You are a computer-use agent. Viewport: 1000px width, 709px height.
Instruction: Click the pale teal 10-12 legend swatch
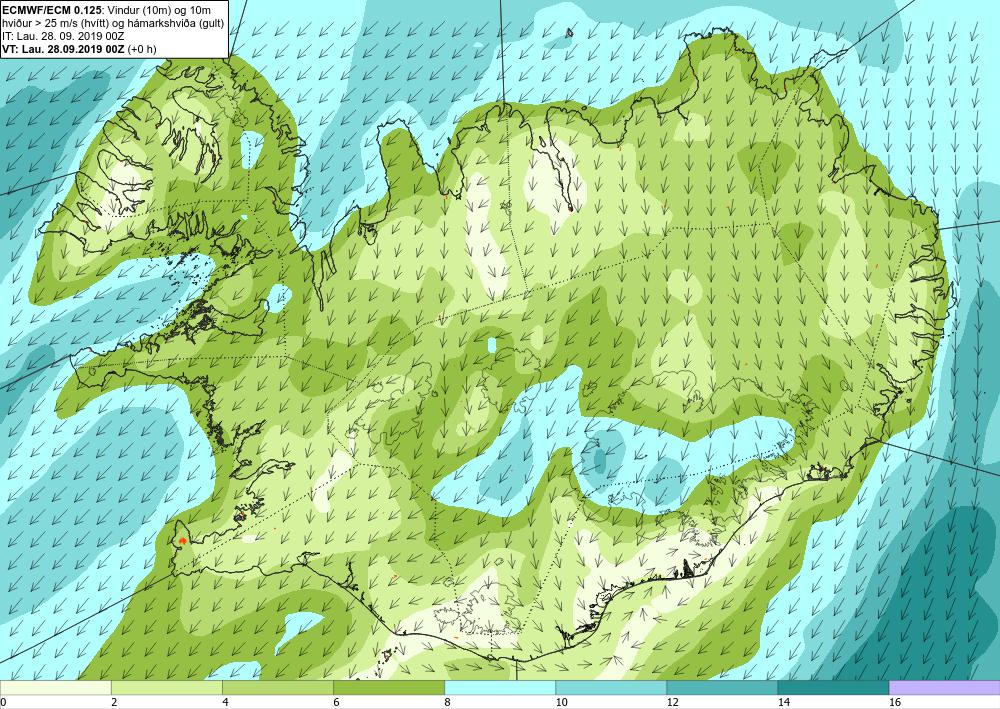(611, 687)
